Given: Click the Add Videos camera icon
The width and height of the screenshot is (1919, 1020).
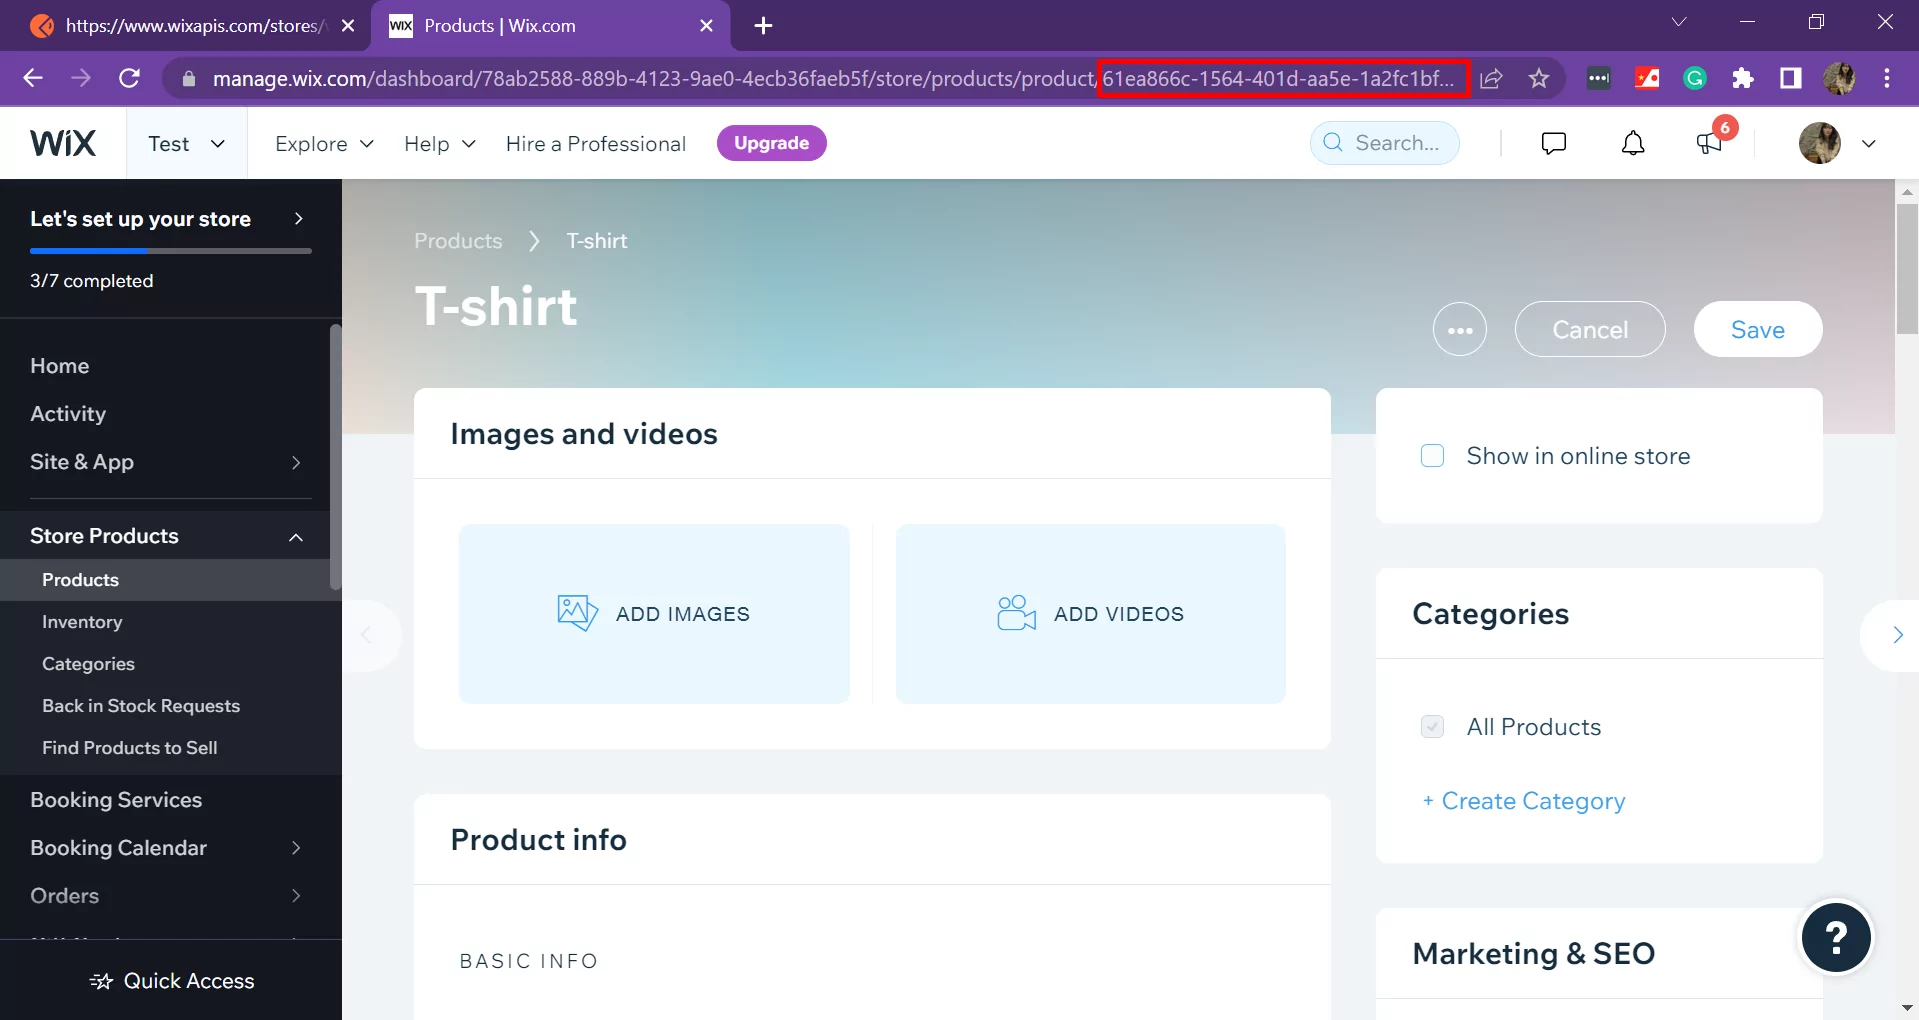Looking at the screenshot, I should pos(1014,613).
